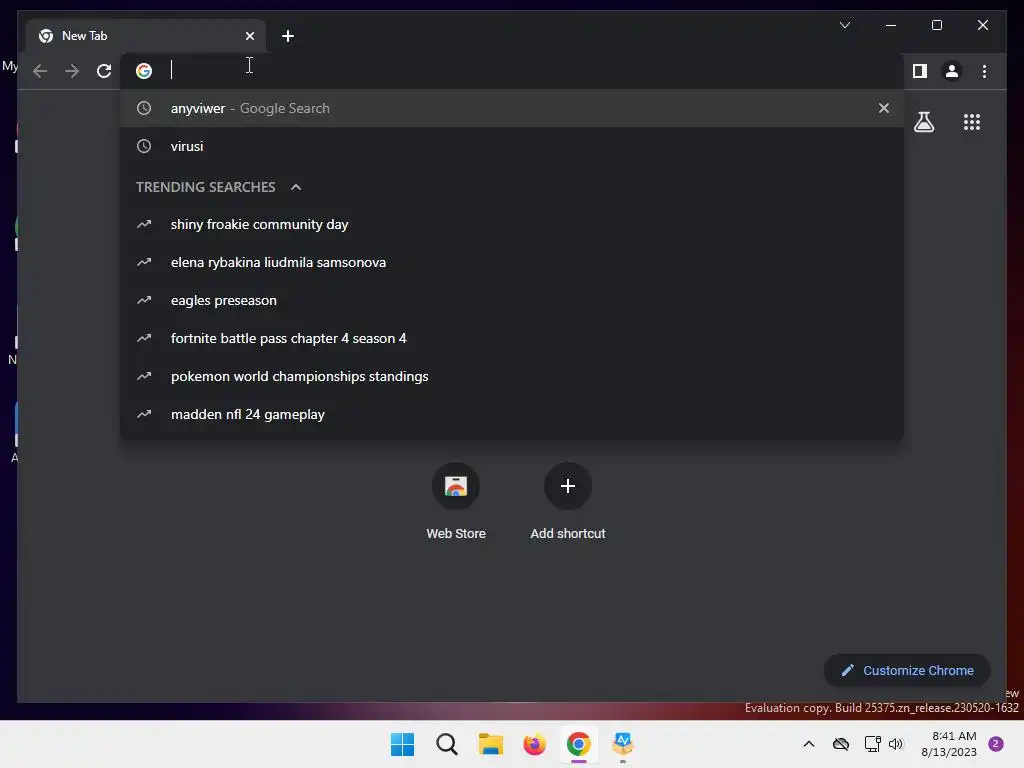The height and width of the screenshot is (768, 1024).
Task: Choose pokemon world championships standings
Action: point(512,376)
